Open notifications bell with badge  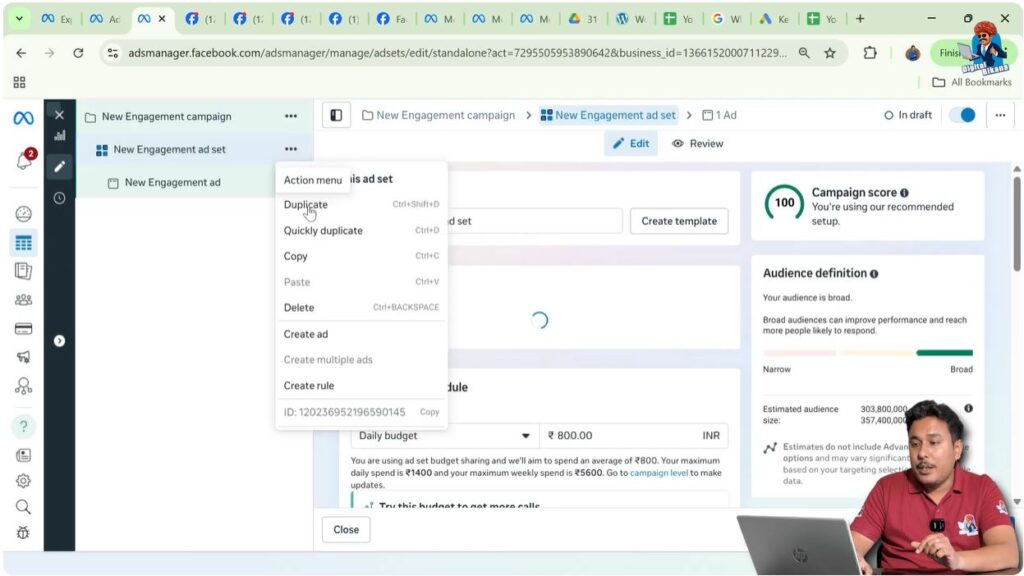pyautogui.click(x=24, y=159)
